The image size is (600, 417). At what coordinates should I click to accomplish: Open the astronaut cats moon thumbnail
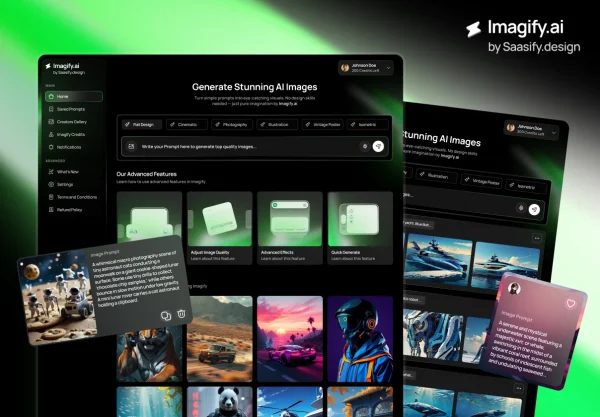(57, 296)
